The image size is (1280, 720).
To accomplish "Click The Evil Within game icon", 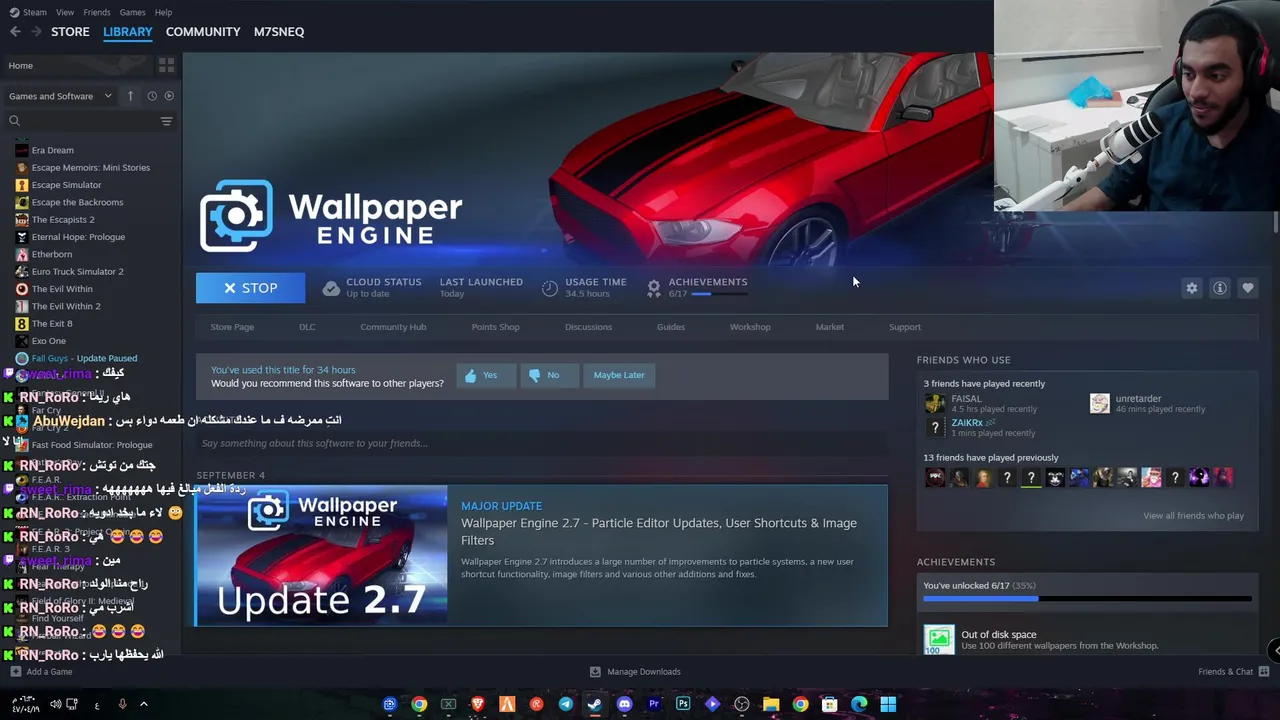I will pyautogui.click(x=22, y=289).
